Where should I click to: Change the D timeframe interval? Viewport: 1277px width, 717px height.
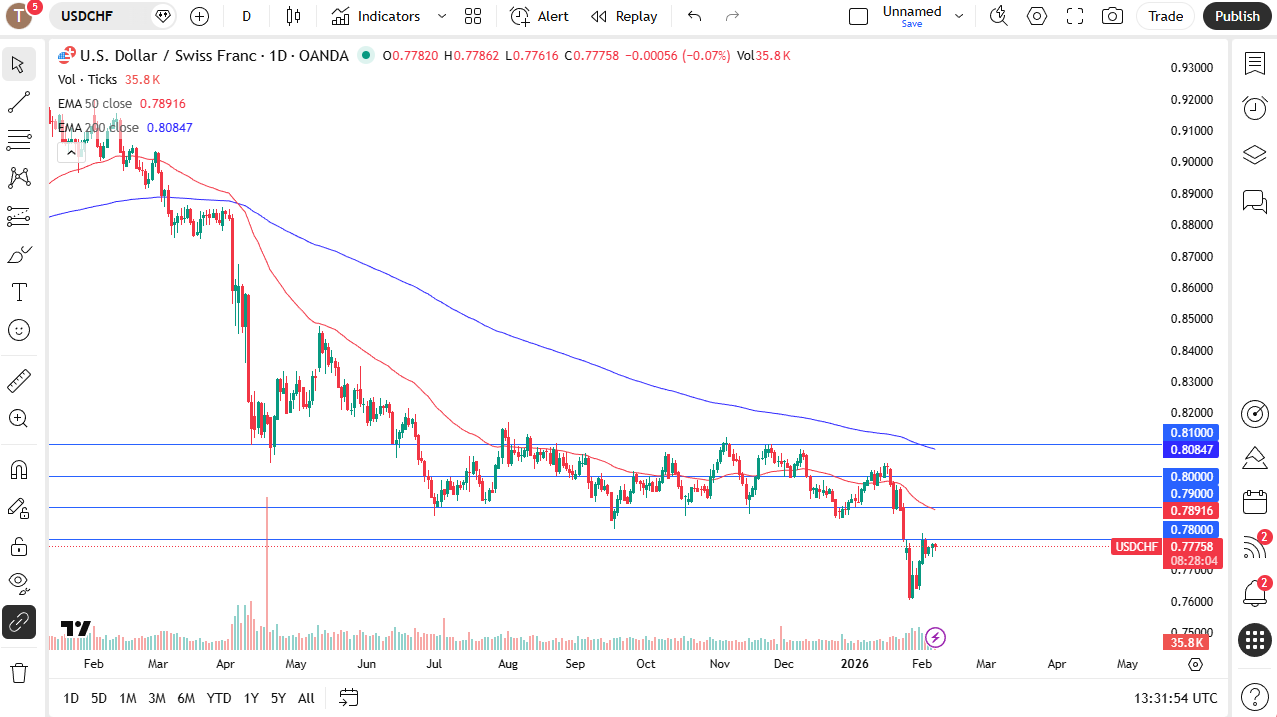246,16
